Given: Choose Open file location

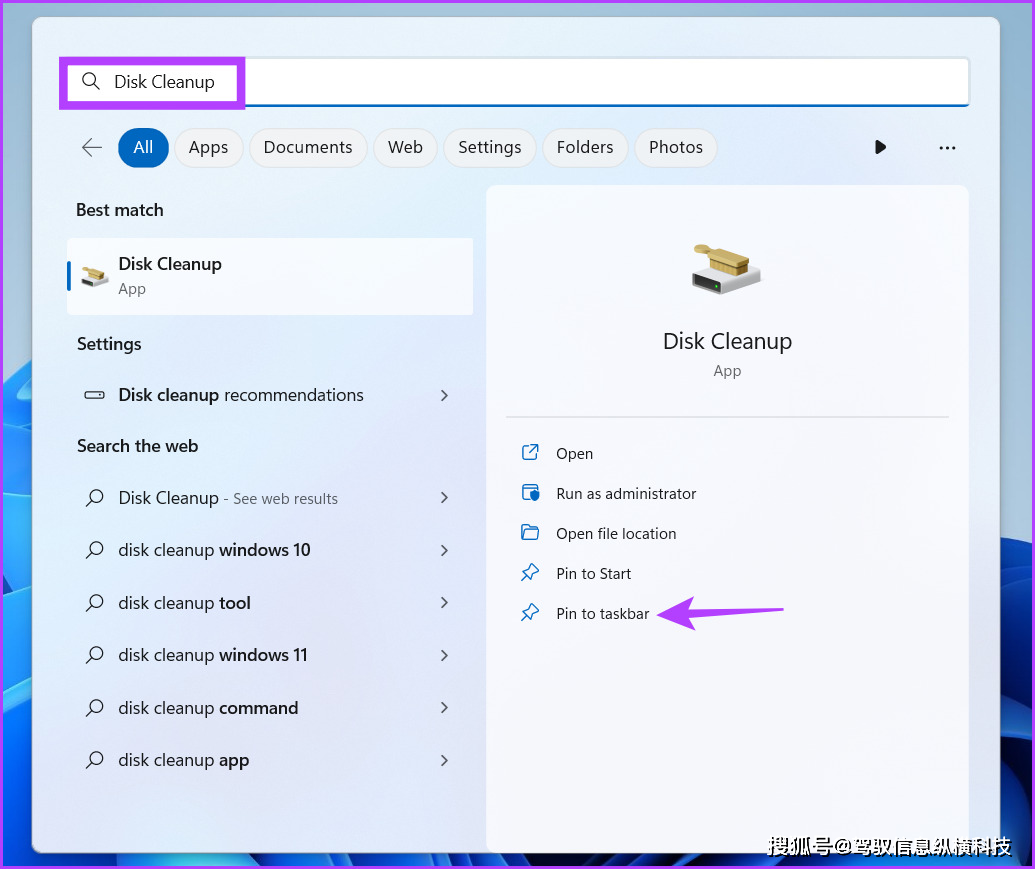Looking at the screenshot, I should (616, 534).
